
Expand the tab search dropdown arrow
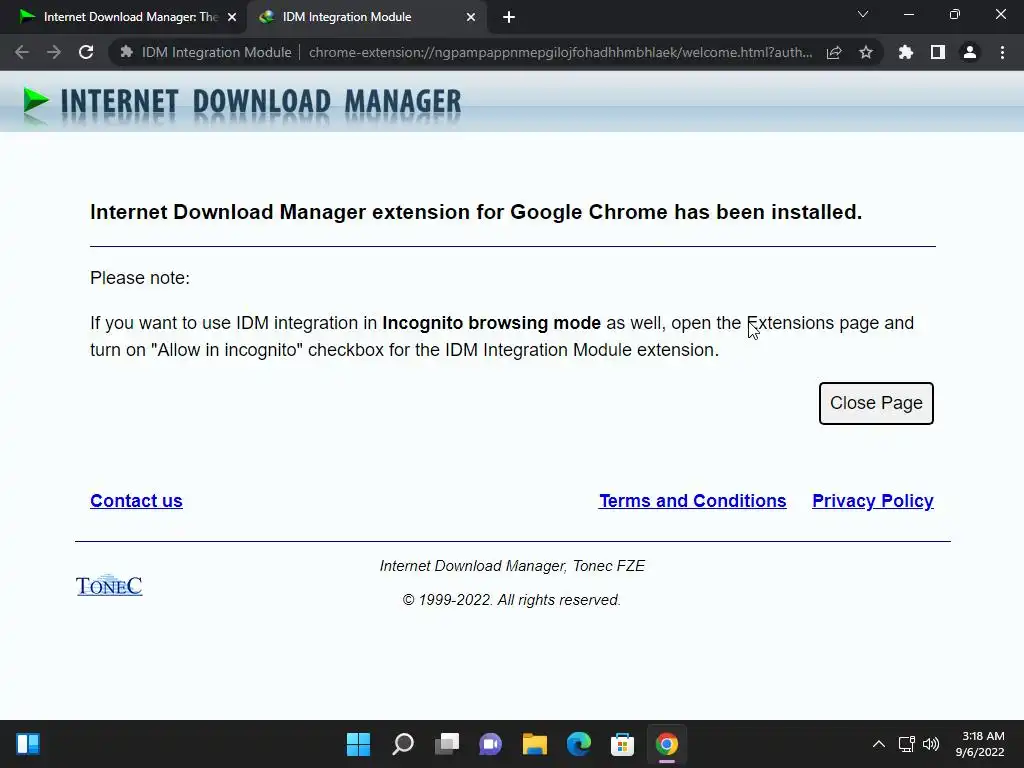pos(863,14)
